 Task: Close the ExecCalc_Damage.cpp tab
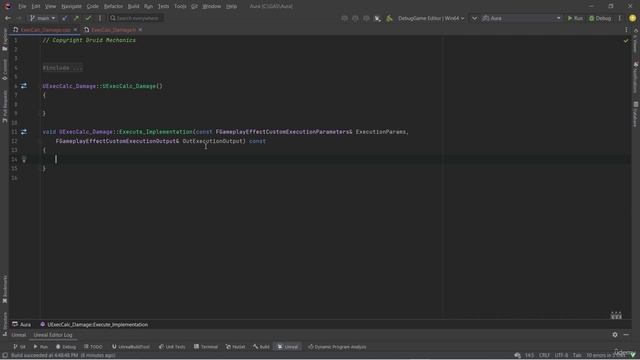[76, 30]
